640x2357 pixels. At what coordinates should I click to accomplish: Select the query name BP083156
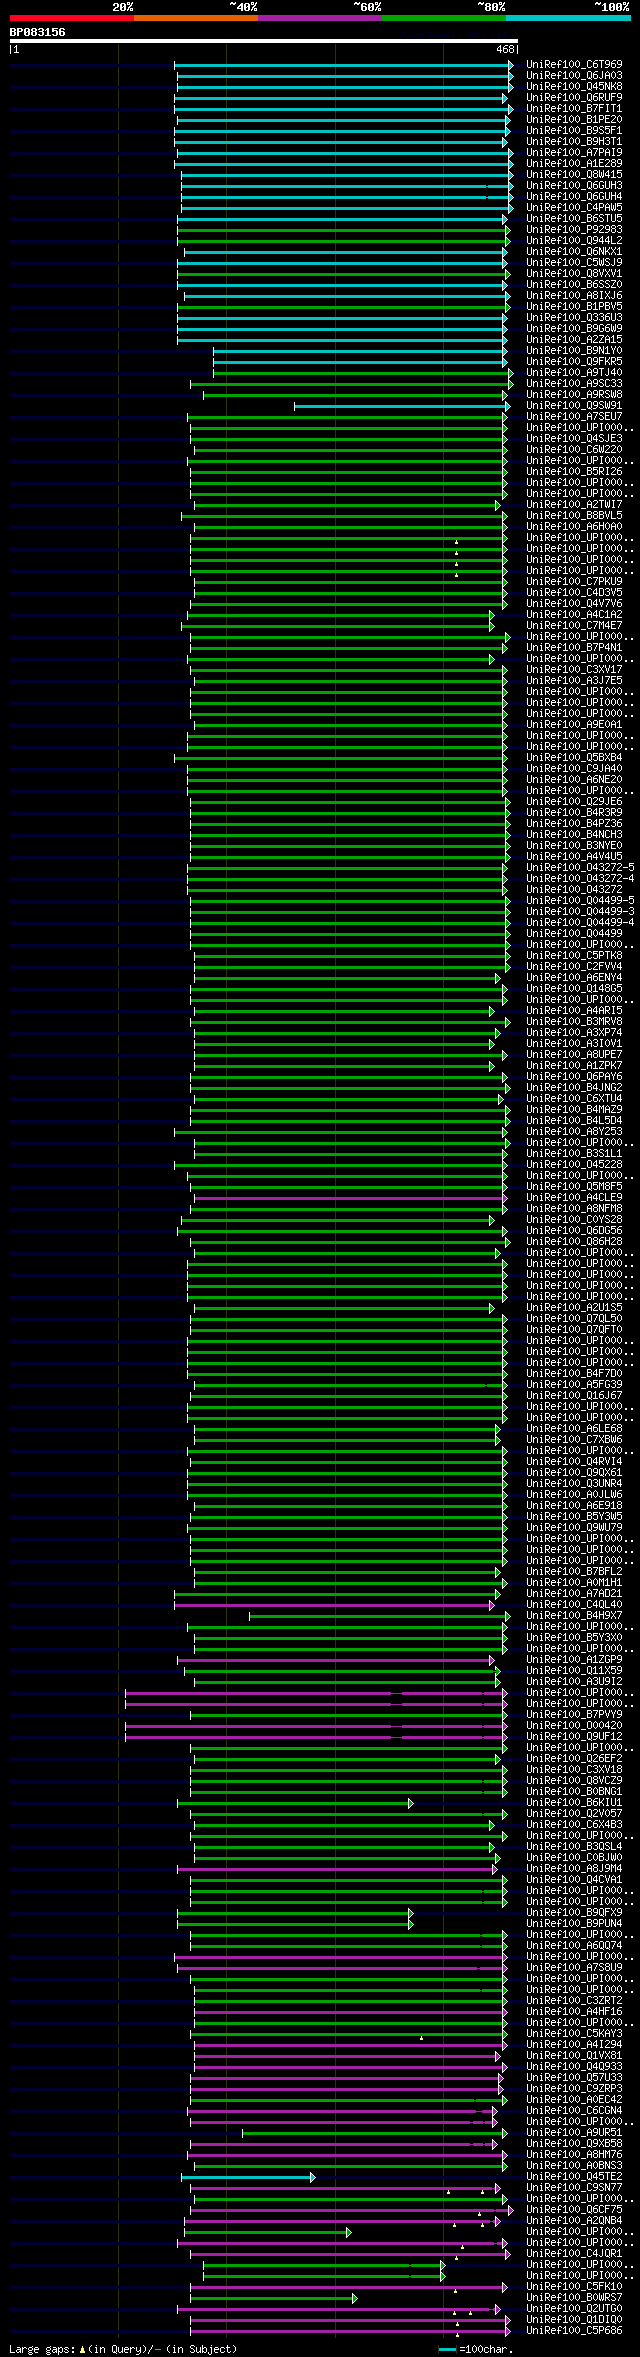pyautogui.click(x=38, y=32)
